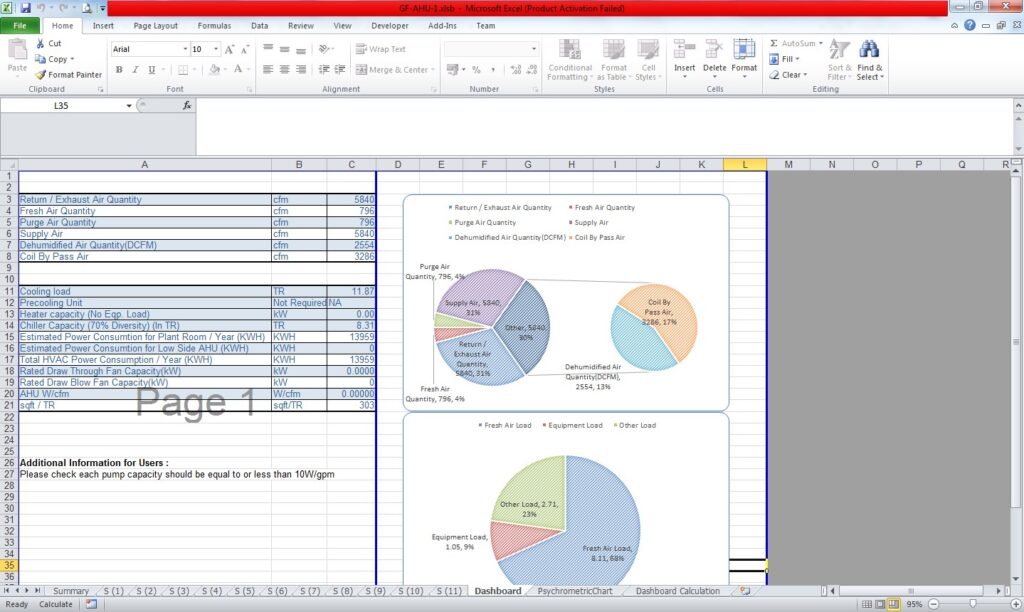1024x612 pixels.
Task: Click the Percent Style icon
Action: point(476,70)
